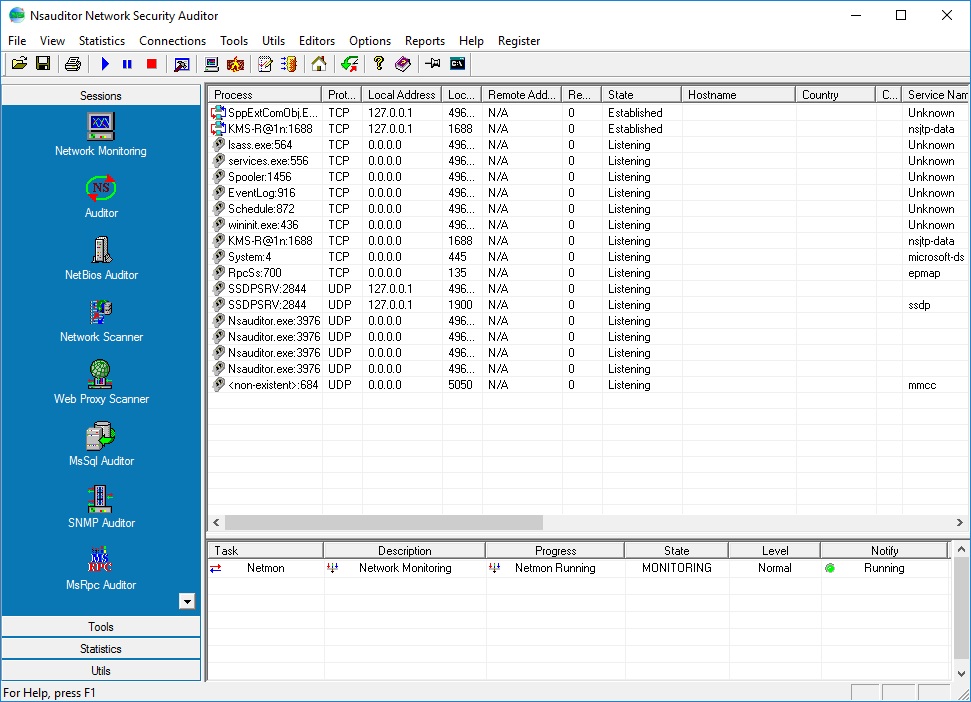The width and height of the screenshot is (971, 702).
Task: Stop monitoring with the red stop button
Action: [x=152, y=64]
